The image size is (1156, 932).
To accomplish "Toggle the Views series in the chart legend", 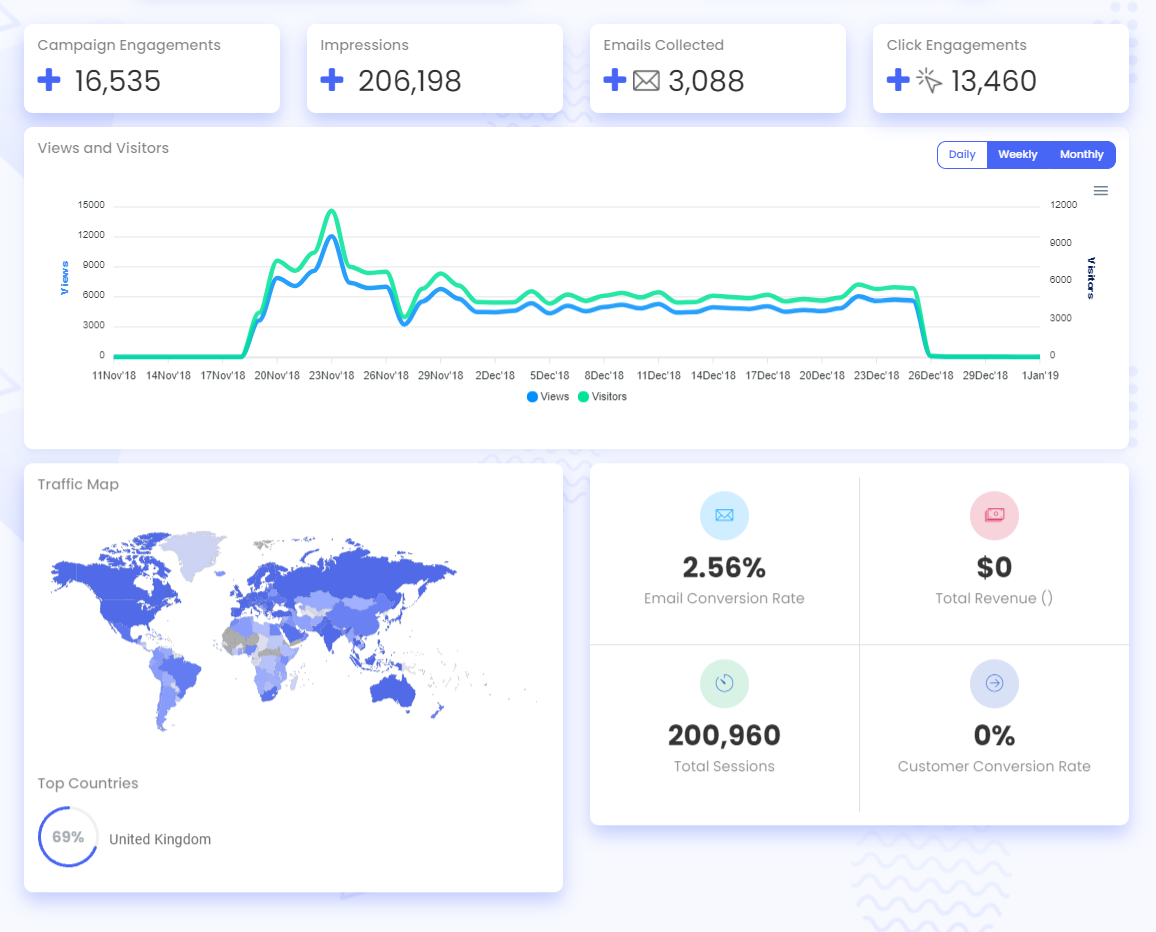I will pyautogui.click(x=546, y=396).
